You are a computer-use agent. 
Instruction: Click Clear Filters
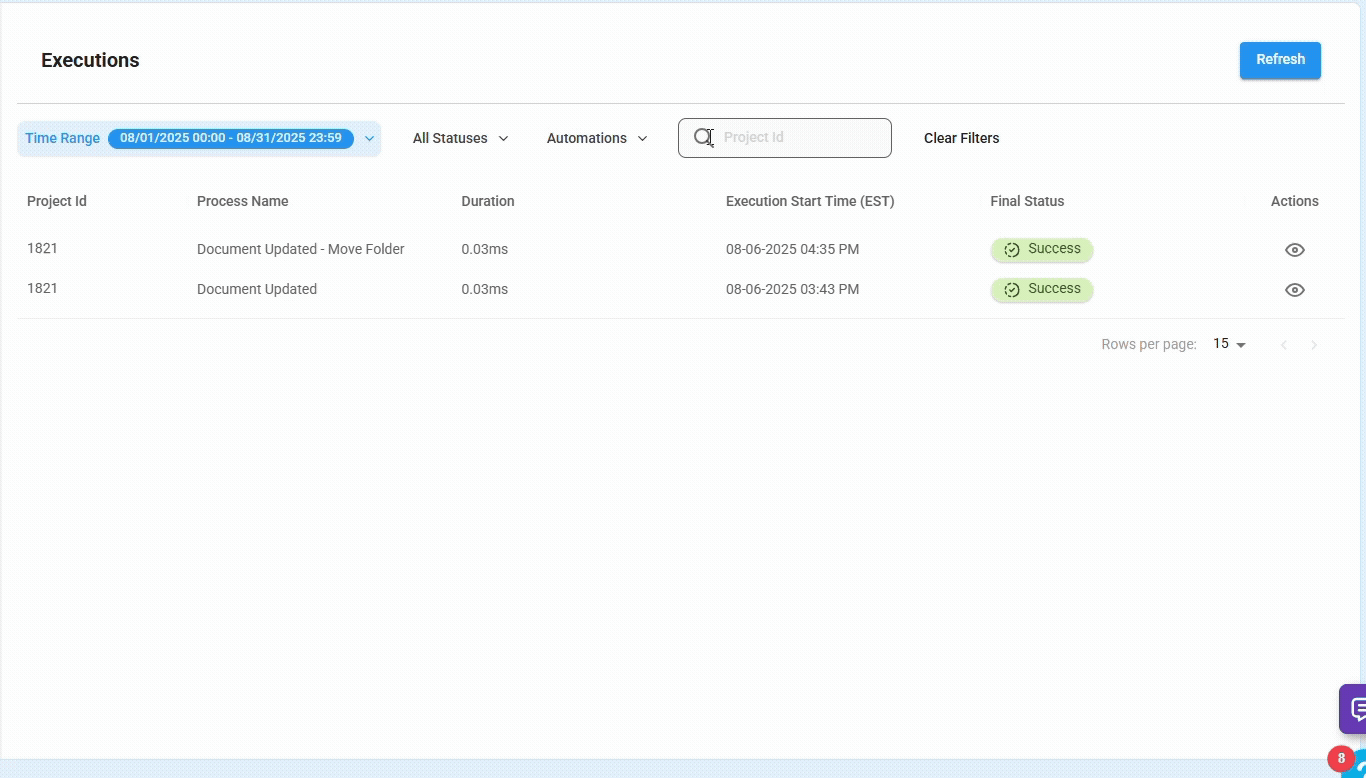[961, 138]
